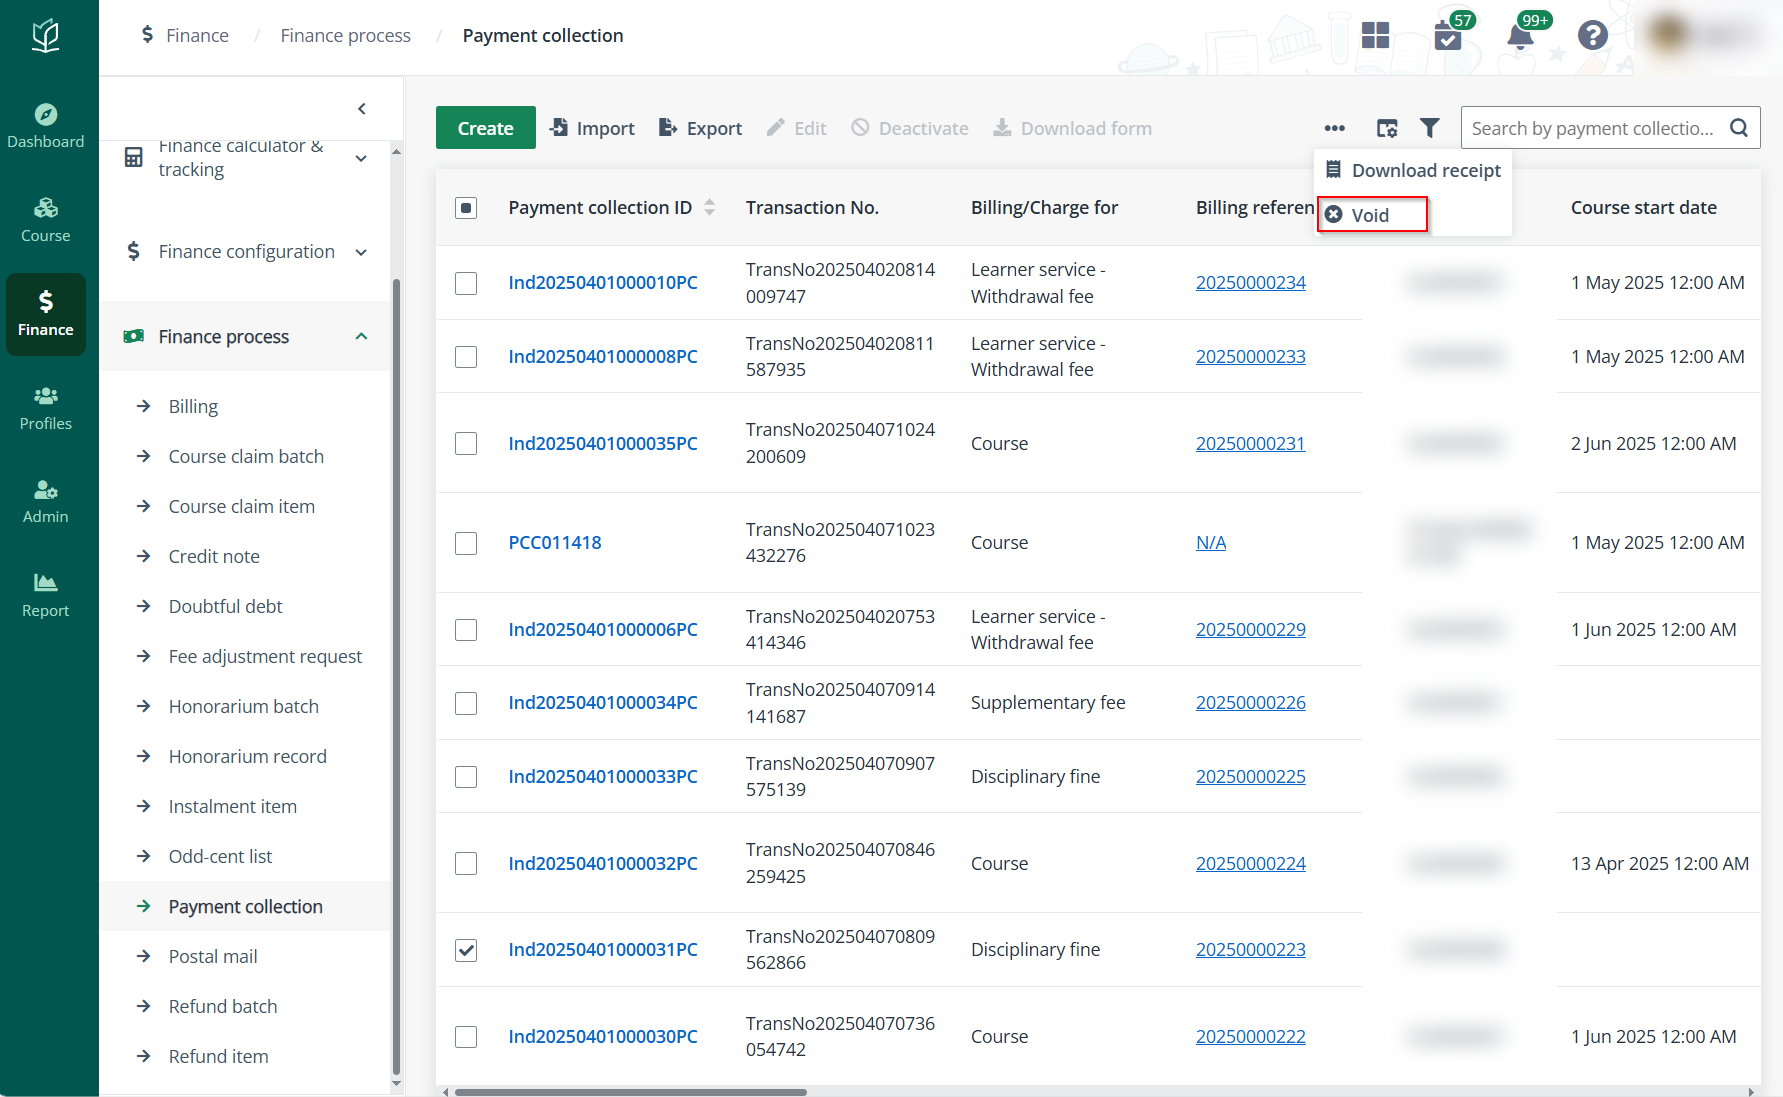This screenshot has height=1097, width=1783.
Task: Click the side menu vertical scrollbar
Action: pyautogui.click(x=396, y=677)
